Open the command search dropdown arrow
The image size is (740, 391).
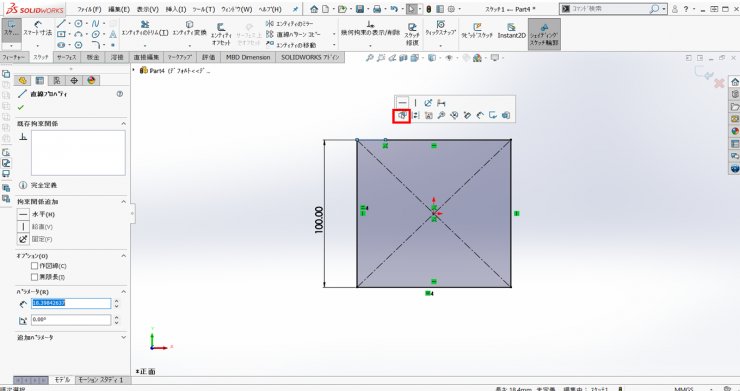pyautogui.click(x=664, y=9)
